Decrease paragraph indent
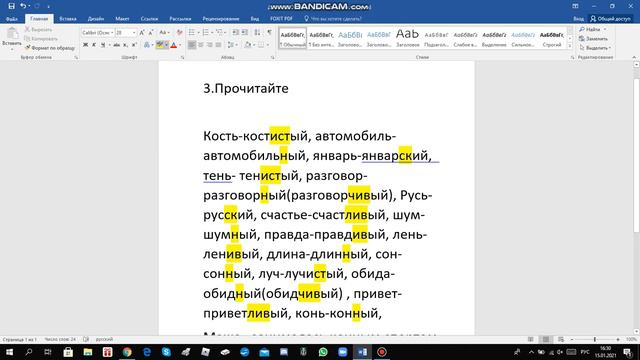Image resolution: width=640 pixels, height=360 pixels. (x=236, y=33)
